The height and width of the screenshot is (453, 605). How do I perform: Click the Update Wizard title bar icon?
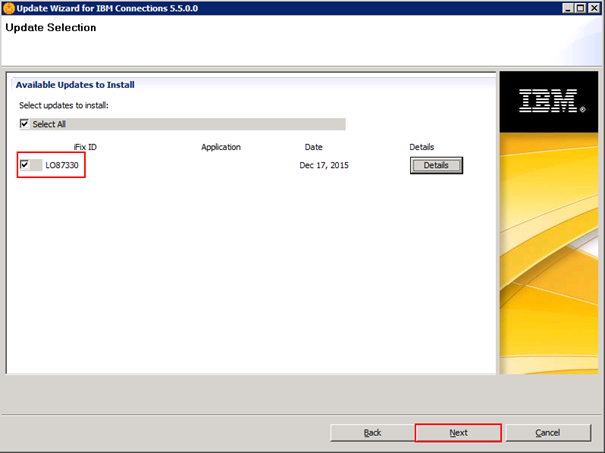tap(9, 9)
